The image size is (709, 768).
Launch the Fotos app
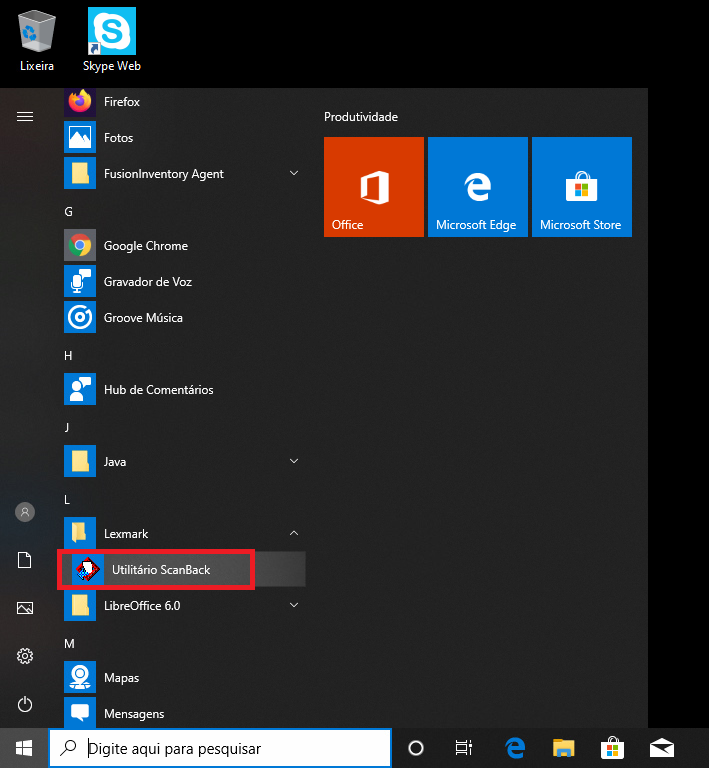point(184,138)
